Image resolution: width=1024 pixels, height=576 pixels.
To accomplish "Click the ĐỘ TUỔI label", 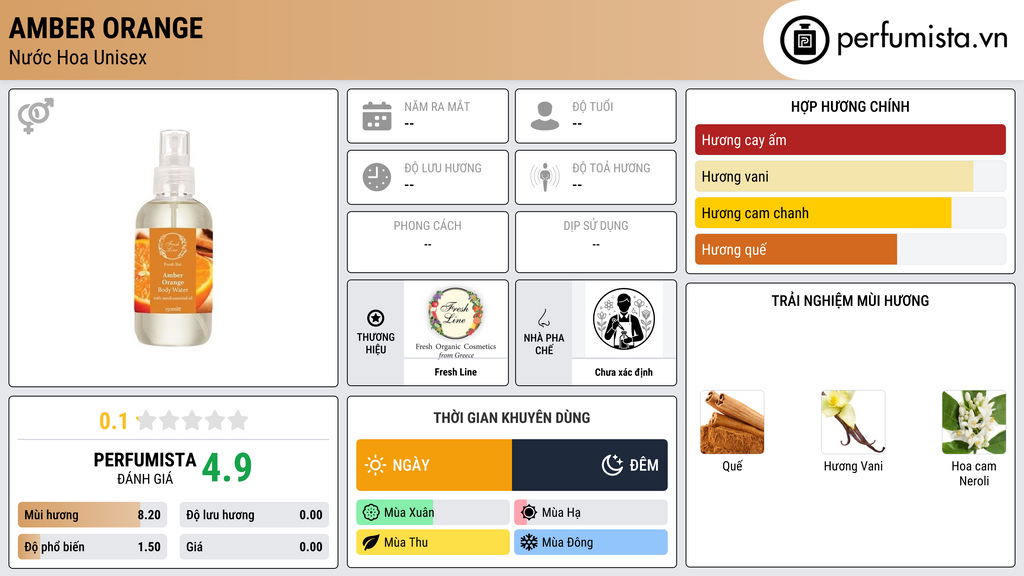I will click(593, 106).
